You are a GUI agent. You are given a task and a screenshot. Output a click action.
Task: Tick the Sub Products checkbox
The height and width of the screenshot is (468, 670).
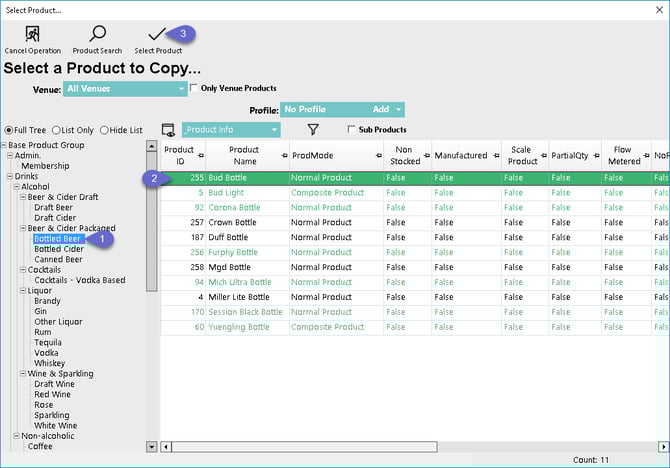[350, 129]
